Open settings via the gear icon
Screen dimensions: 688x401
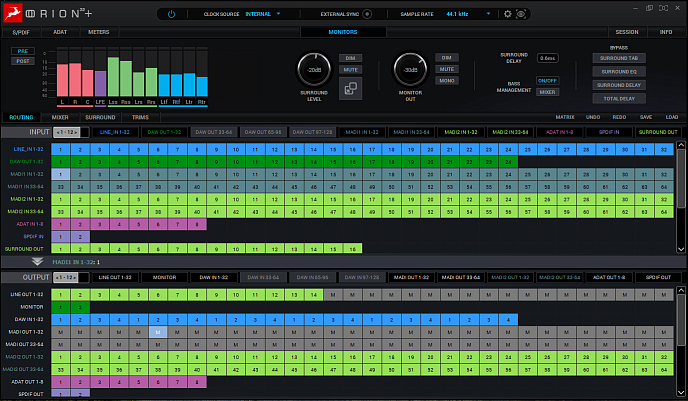[x=508, y=15]
